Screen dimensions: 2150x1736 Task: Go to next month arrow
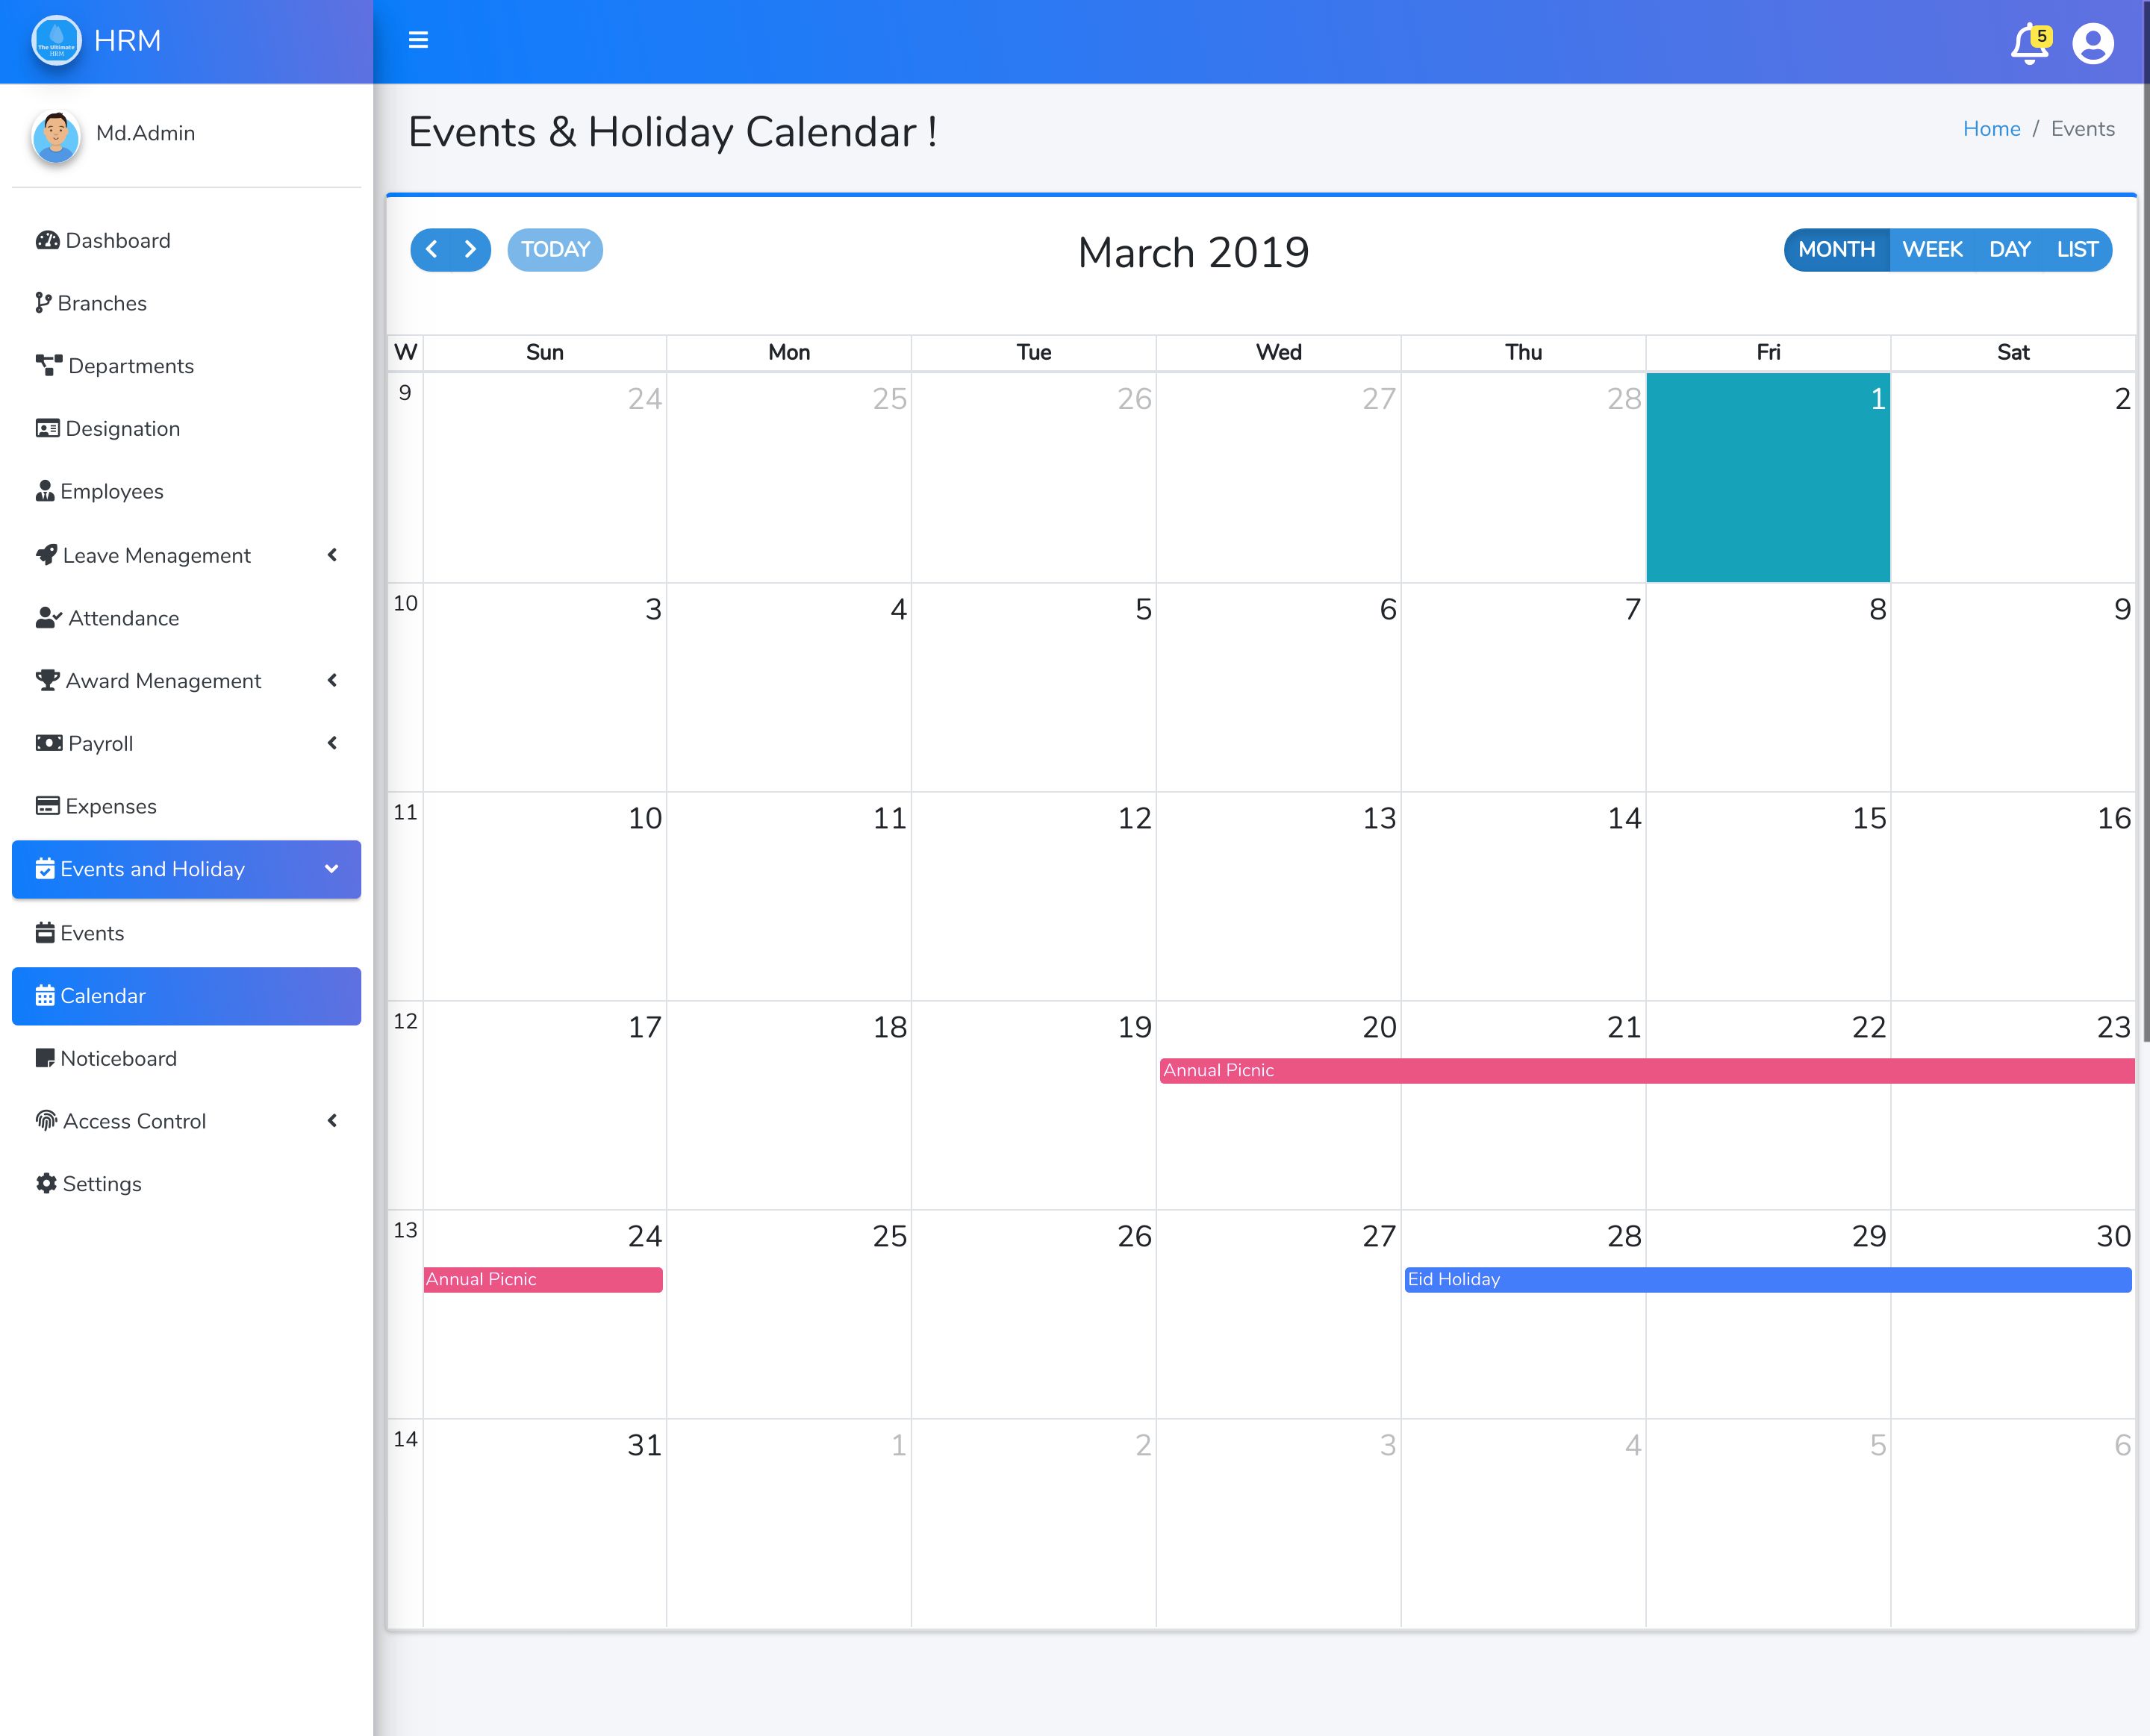470,249
